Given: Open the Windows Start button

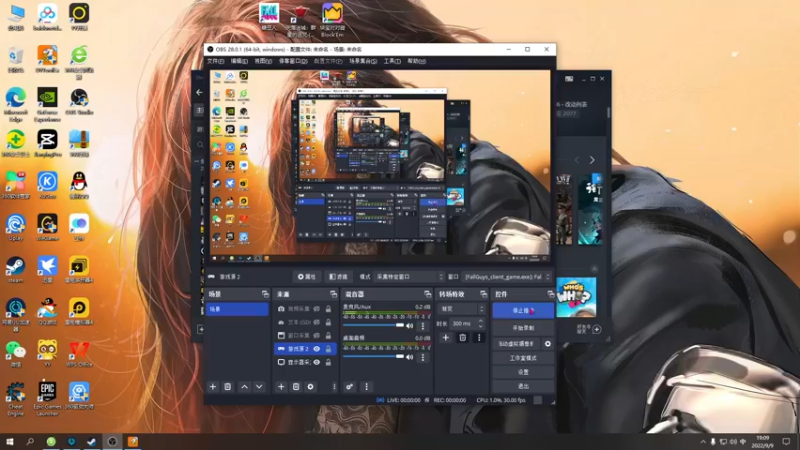Looking at the screenshot, I should (9, 441).
